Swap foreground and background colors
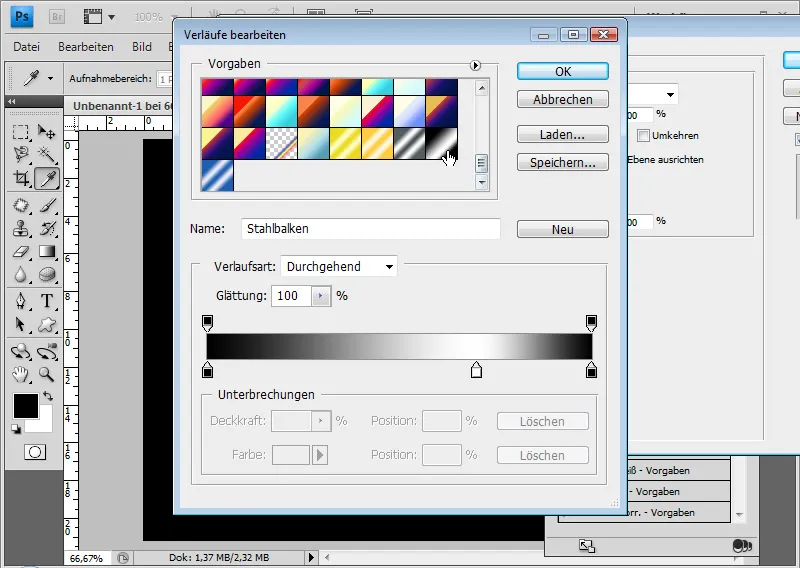 tap(47, 396)
